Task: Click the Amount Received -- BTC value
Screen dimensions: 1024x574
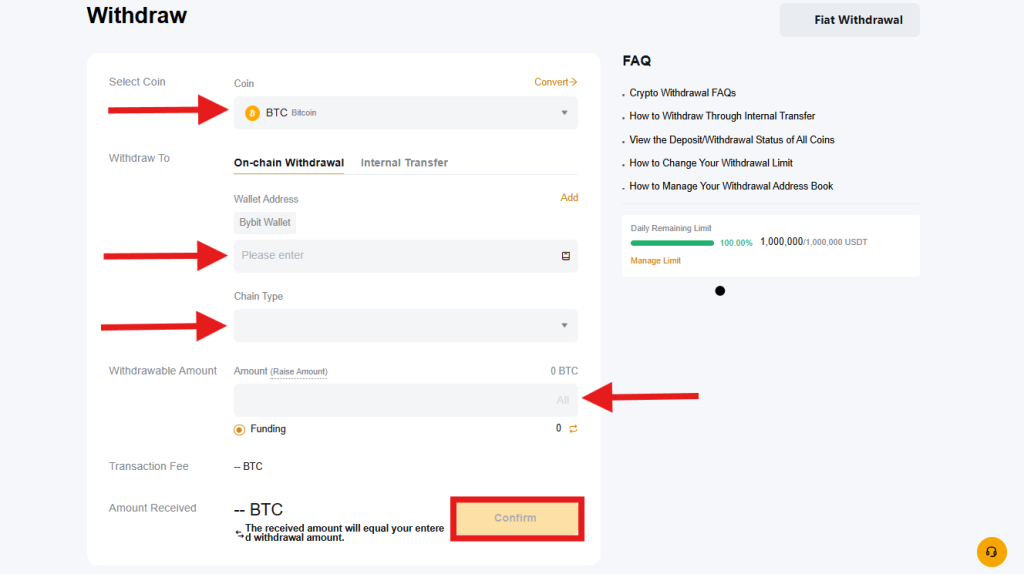Action: 259,509
